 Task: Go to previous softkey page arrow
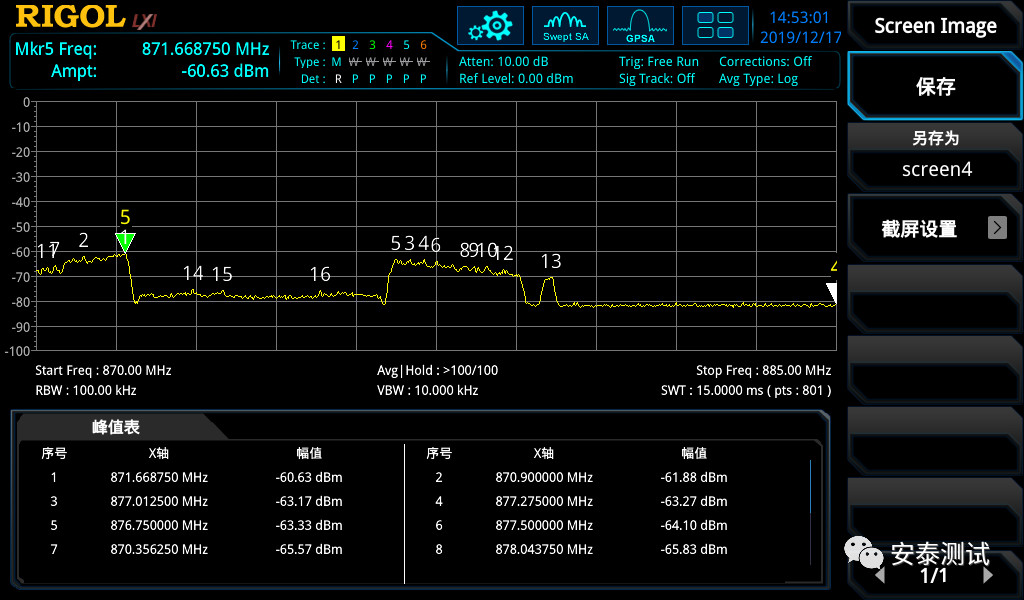coord(880,575)
